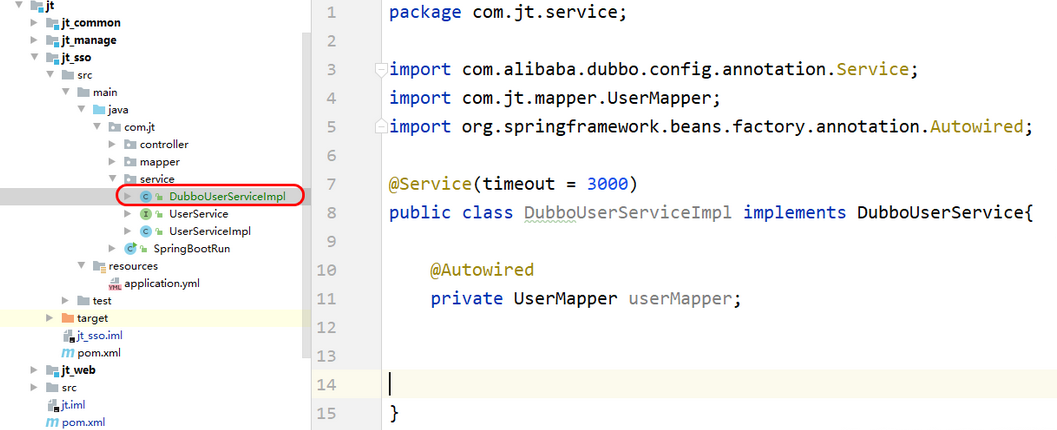Collapse the resources folder arrow
1057x430 pixels.
[x=81, y=266]
